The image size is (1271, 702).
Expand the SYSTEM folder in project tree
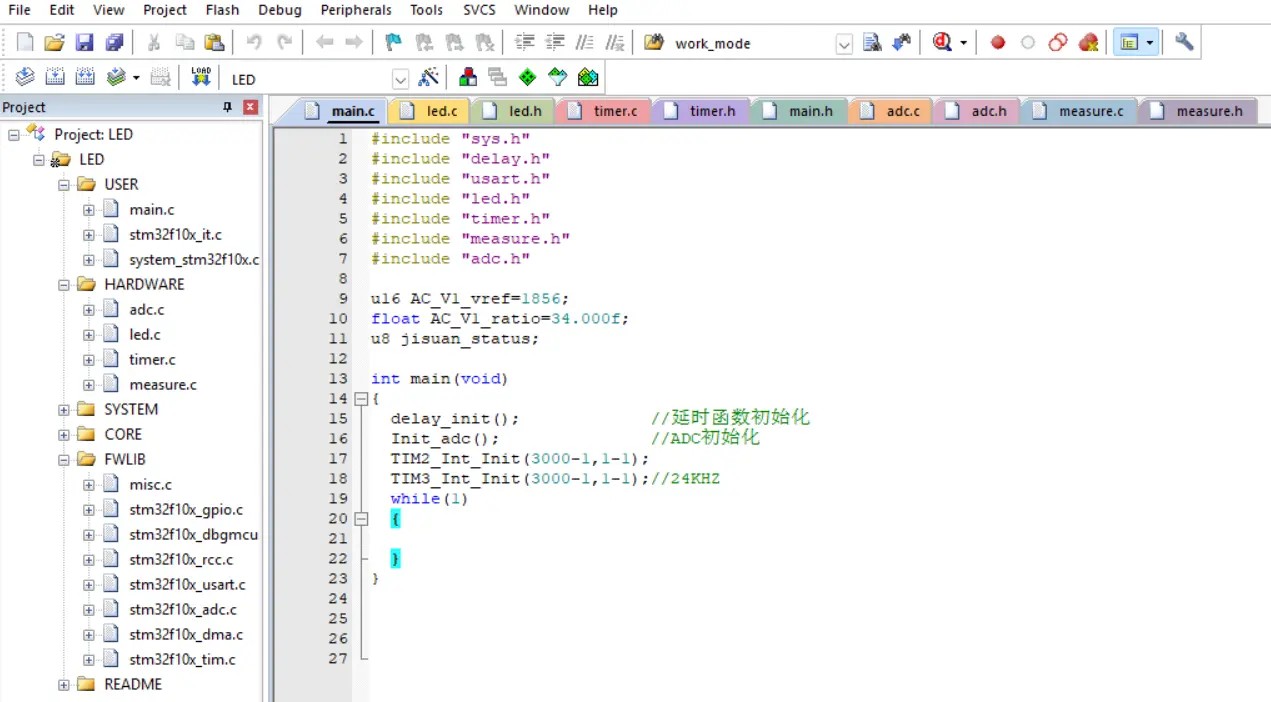point(64,410)
